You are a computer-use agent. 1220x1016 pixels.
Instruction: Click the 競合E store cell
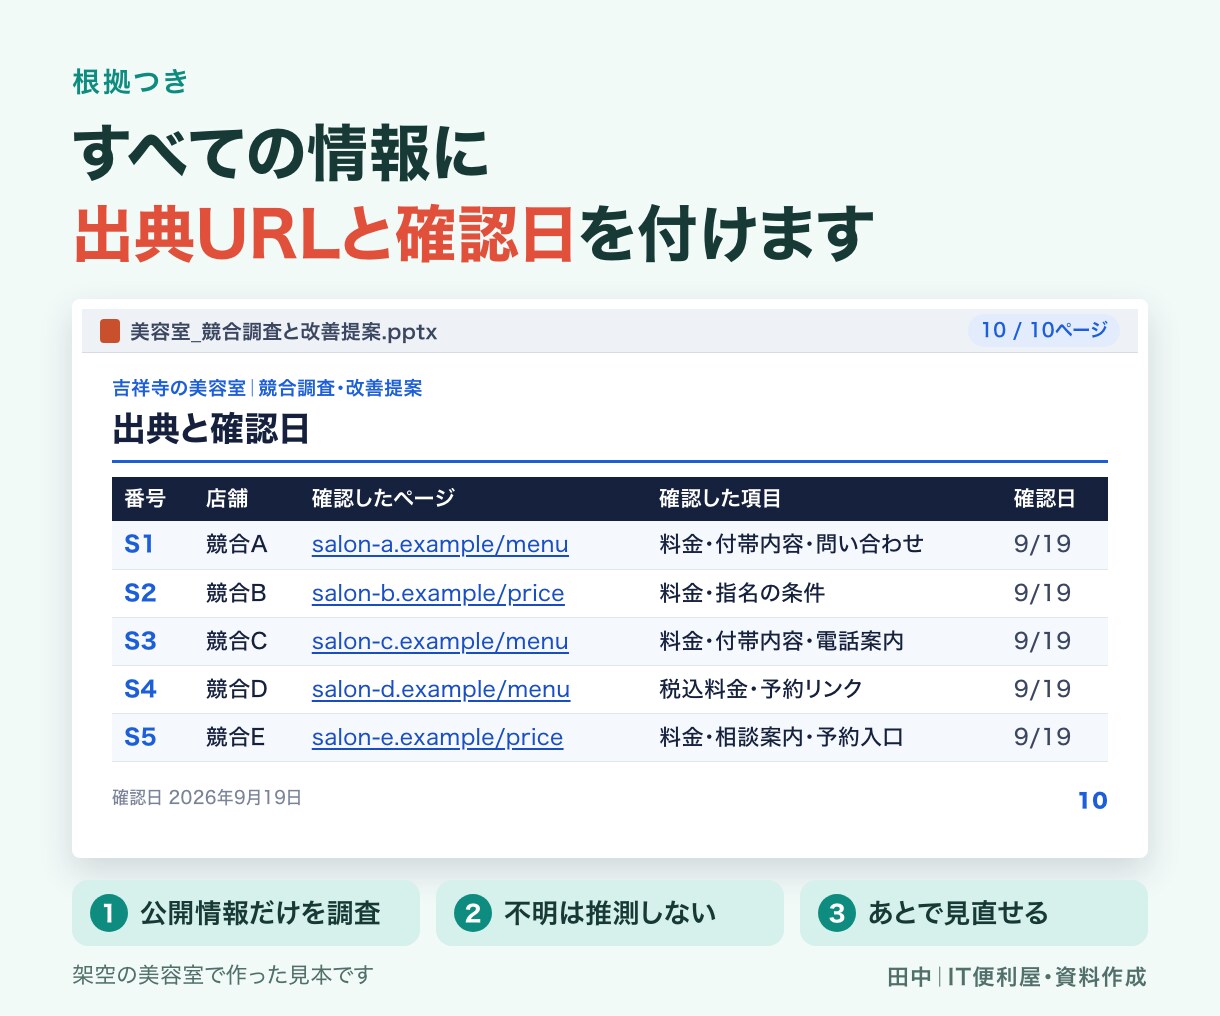(236, 737)
